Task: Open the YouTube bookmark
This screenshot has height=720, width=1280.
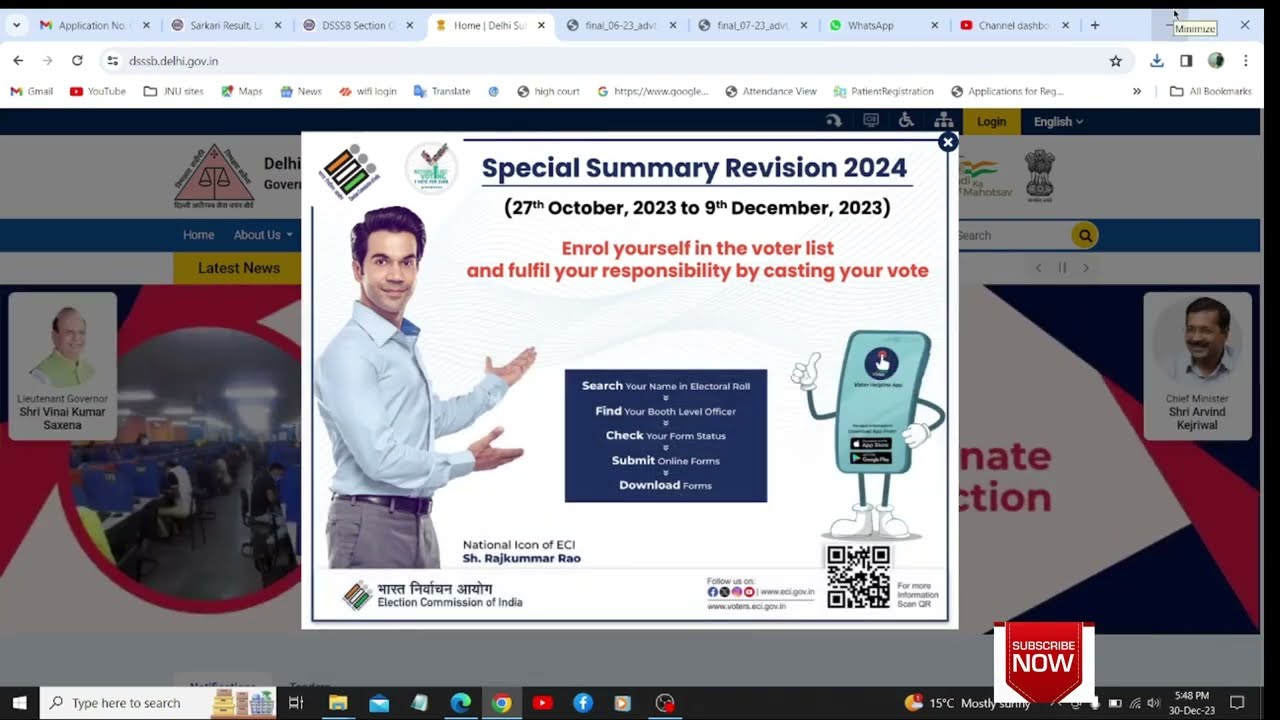Action: [98, 91]
